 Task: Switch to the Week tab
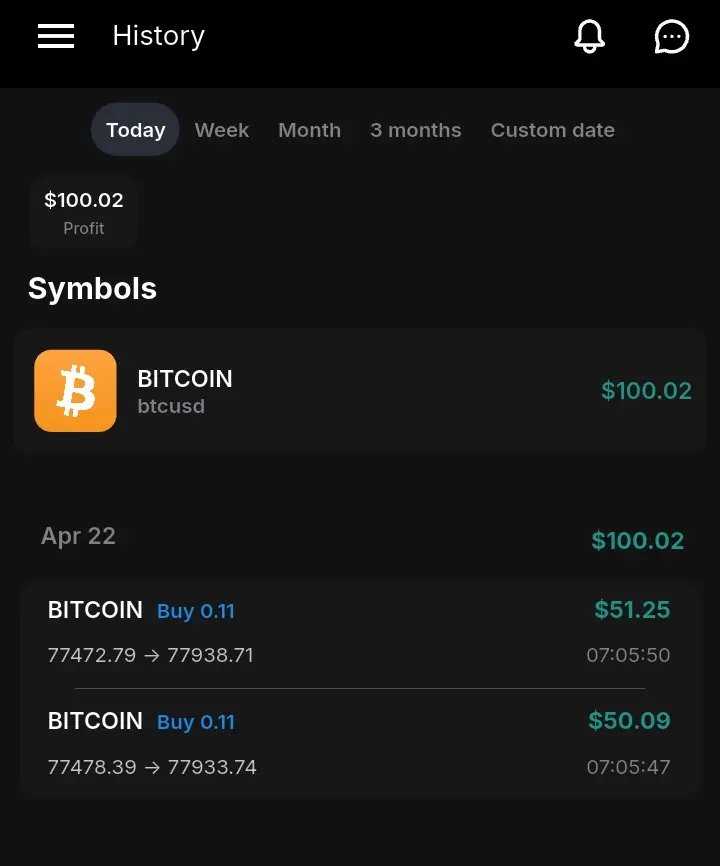(221, 130)
